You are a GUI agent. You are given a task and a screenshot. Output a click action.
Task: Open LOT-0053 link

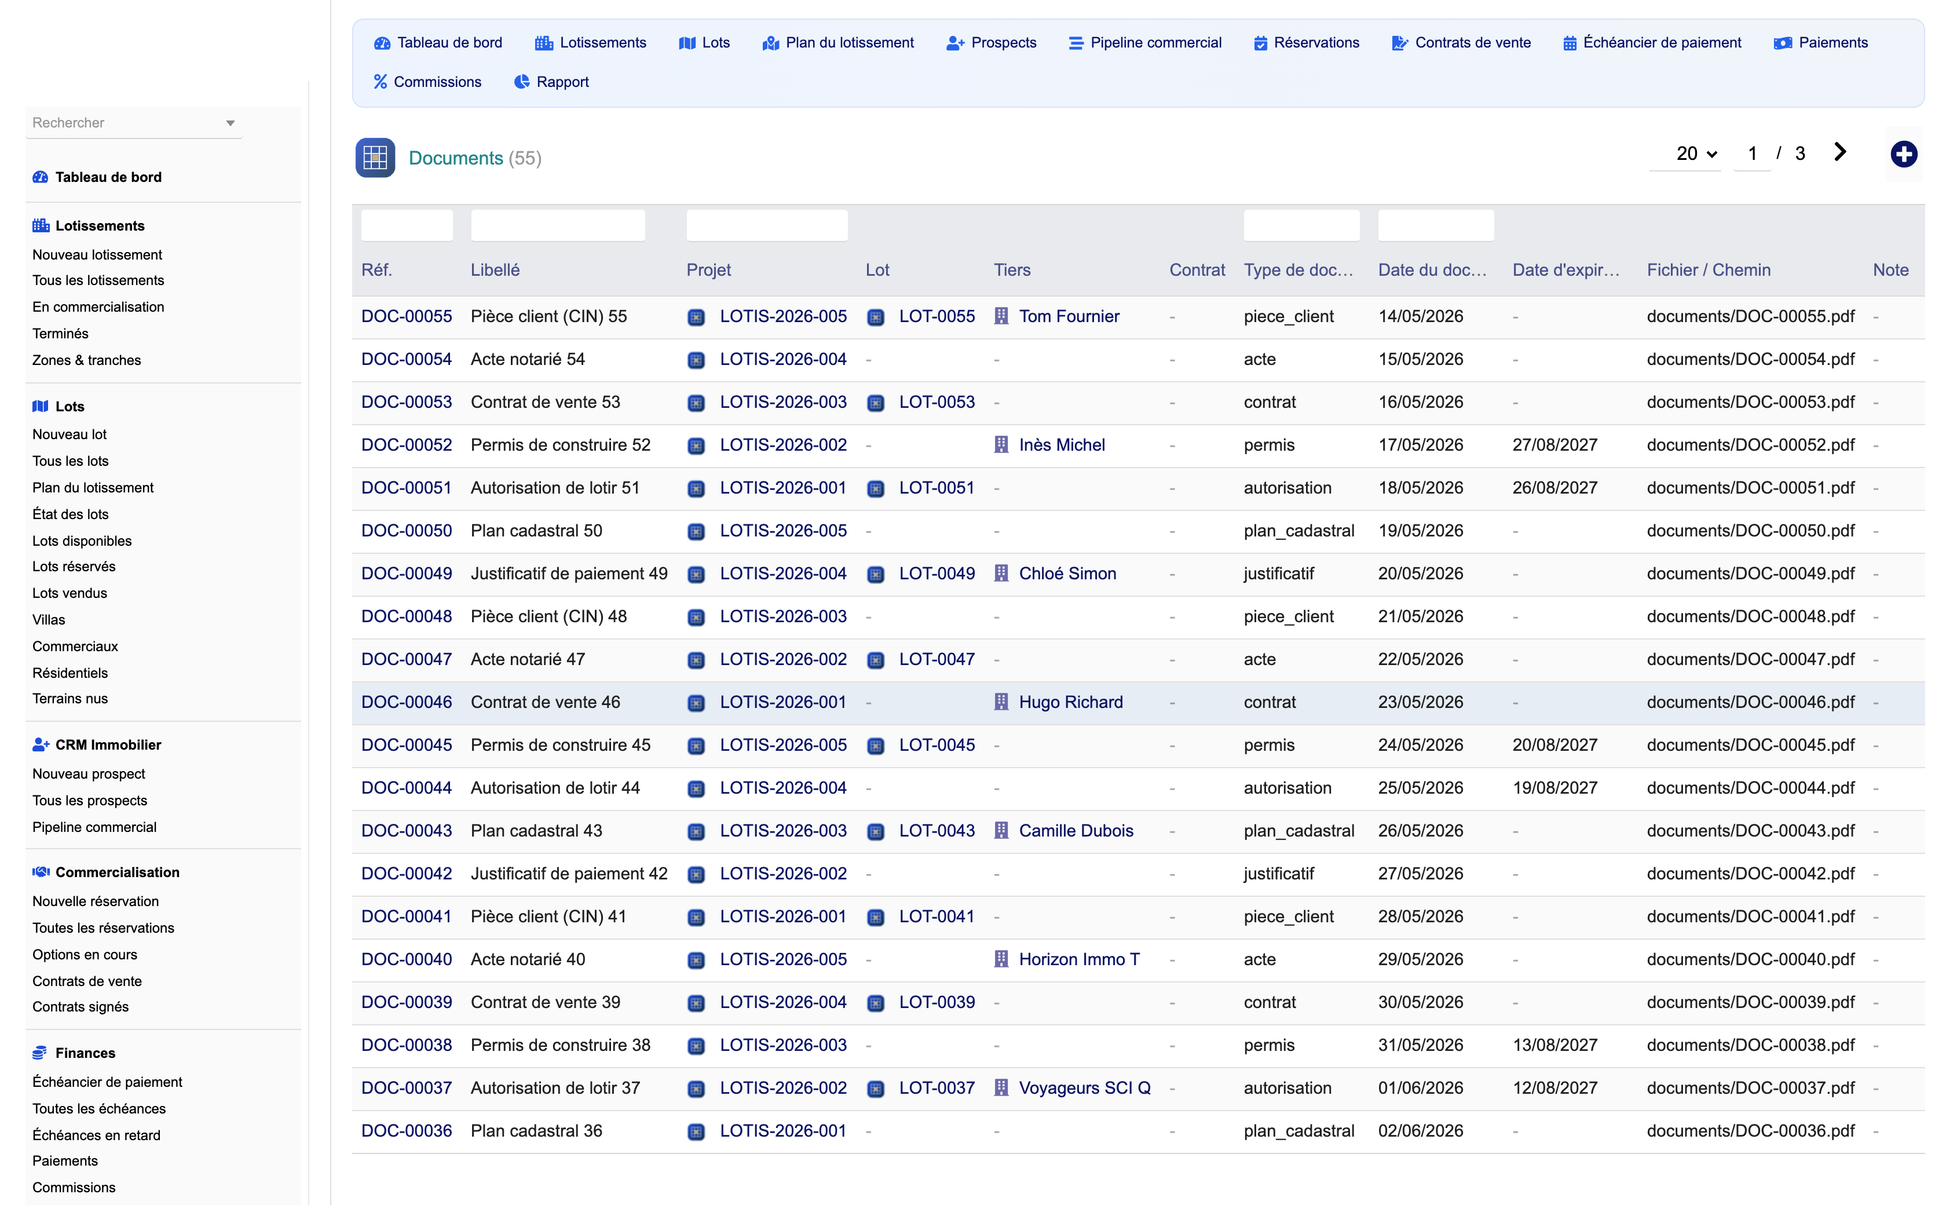[x=936, y=402]
